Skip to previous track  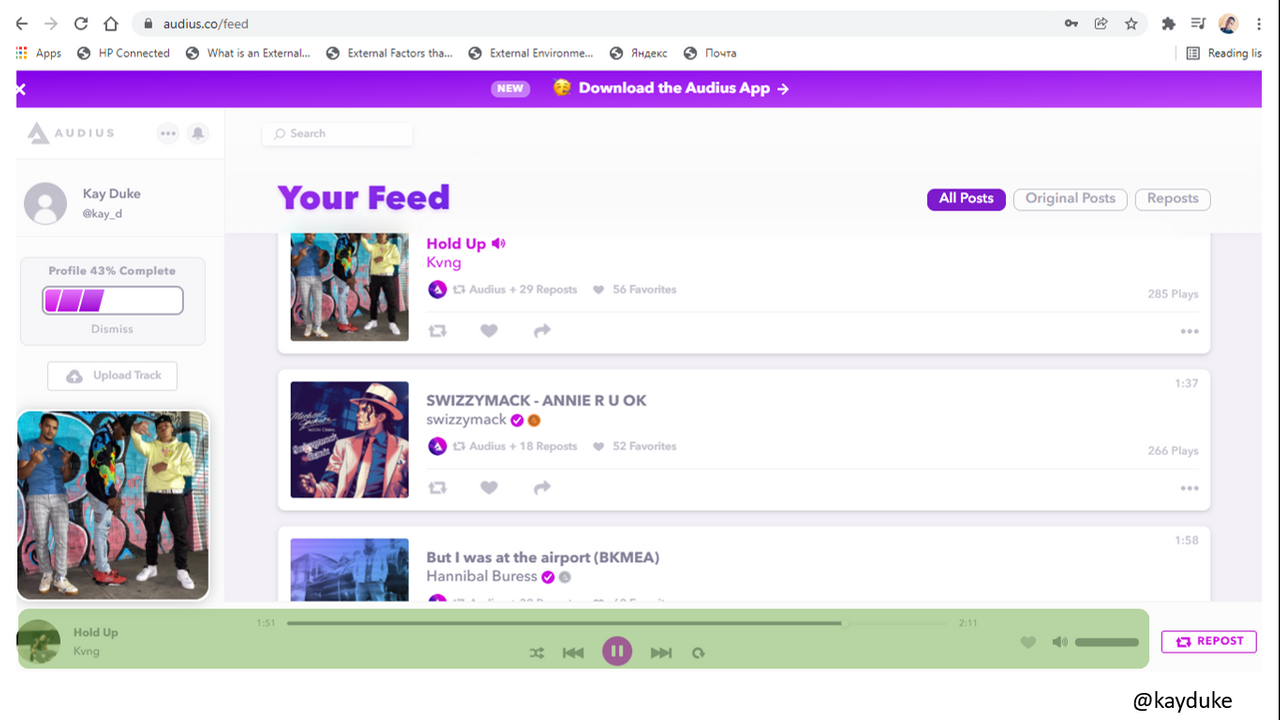573,653
